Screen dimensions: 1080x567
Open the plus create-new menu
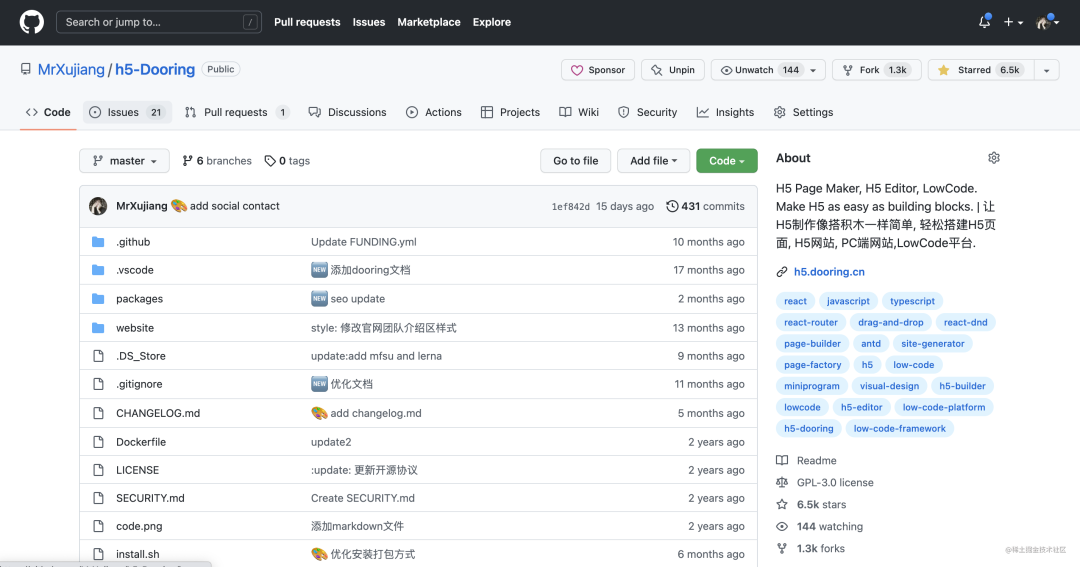[x=1012, y=22]
